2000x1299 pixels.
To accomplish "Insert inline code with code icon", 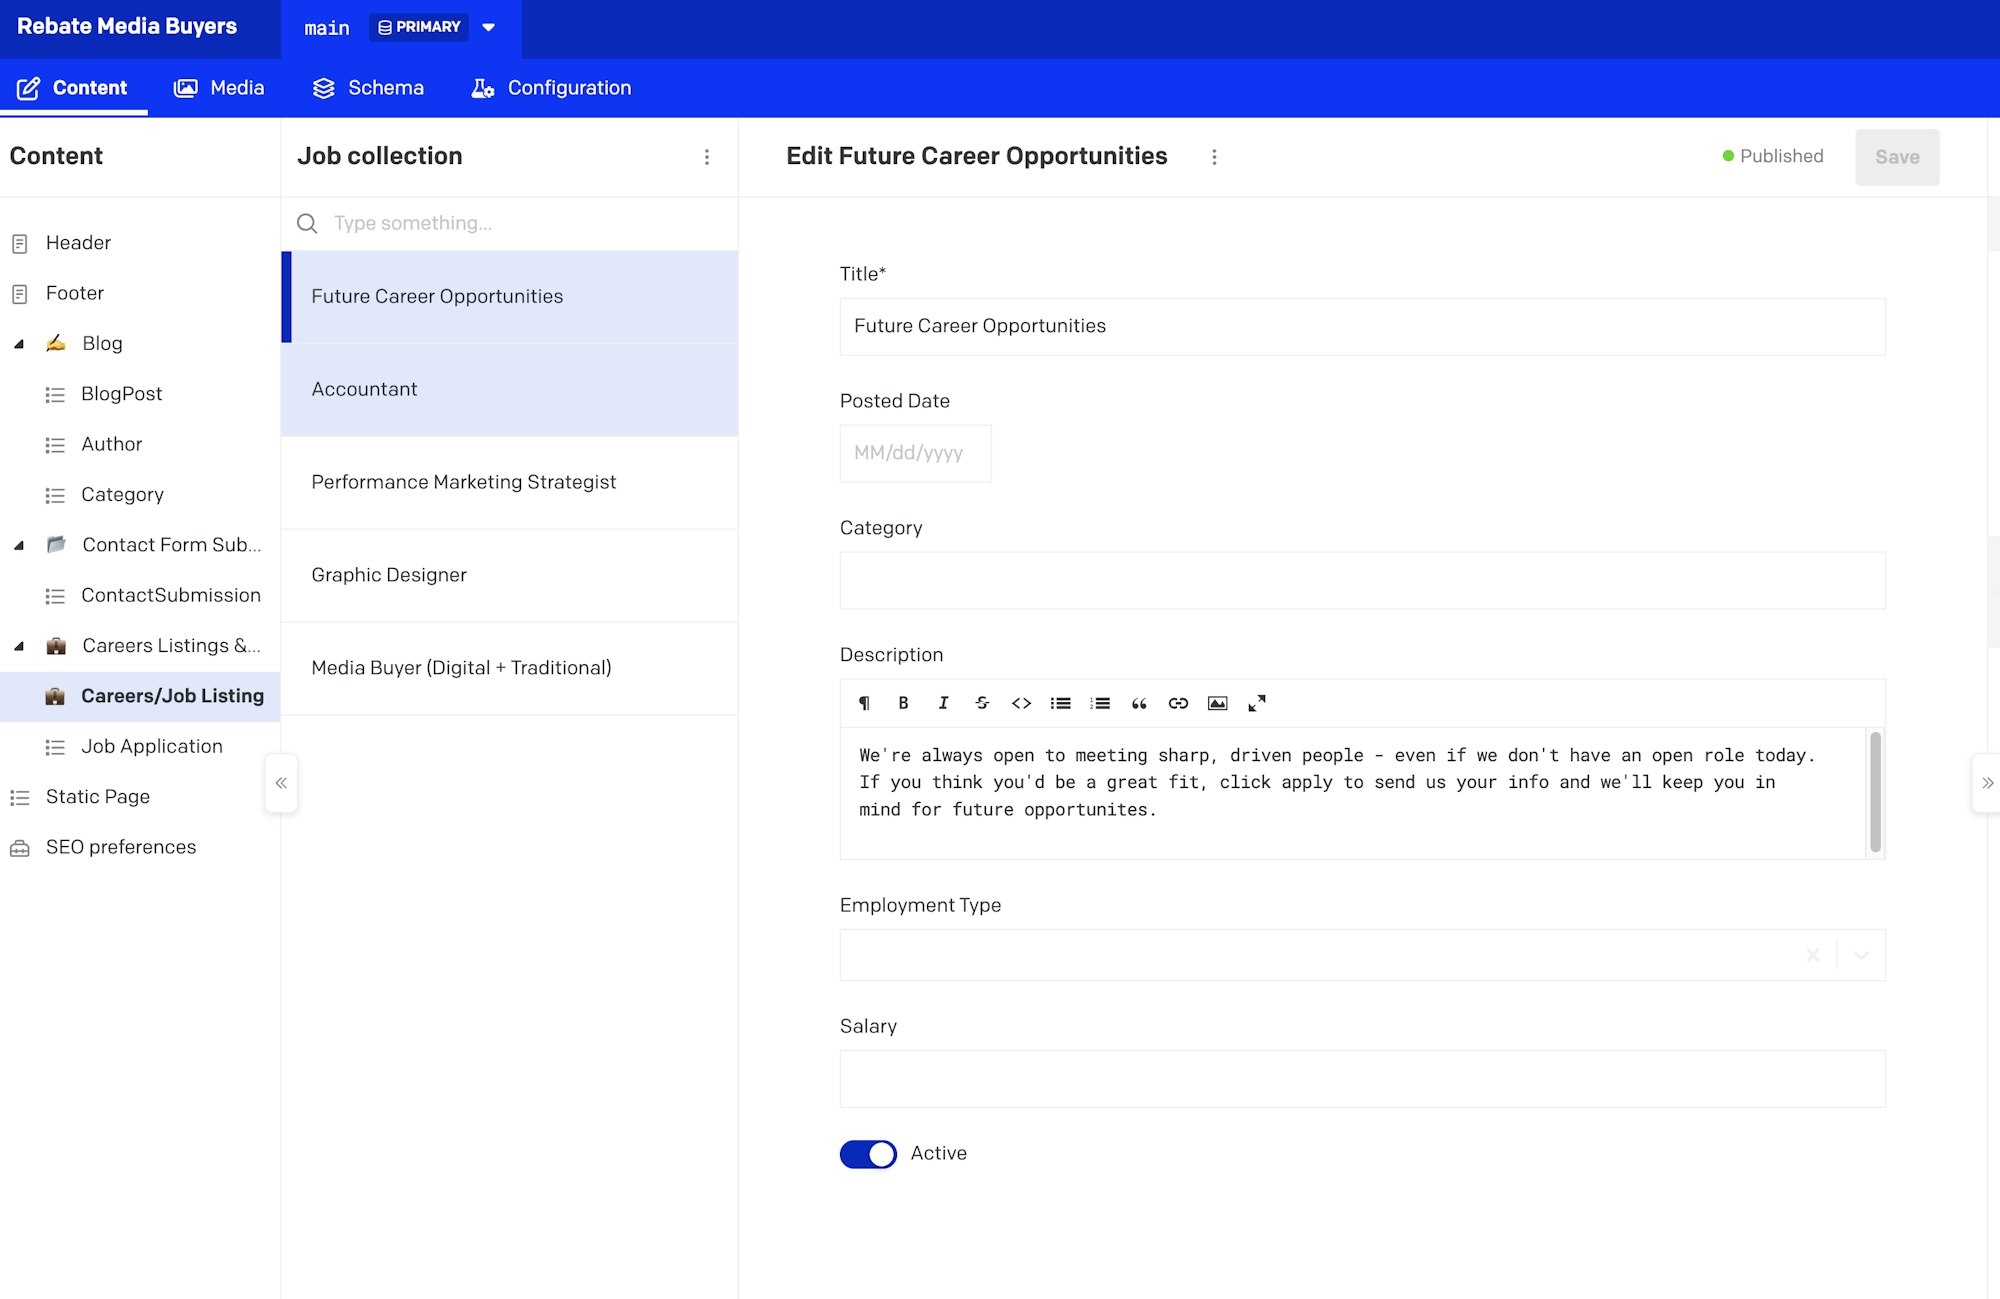I will tap(1021, 703).
